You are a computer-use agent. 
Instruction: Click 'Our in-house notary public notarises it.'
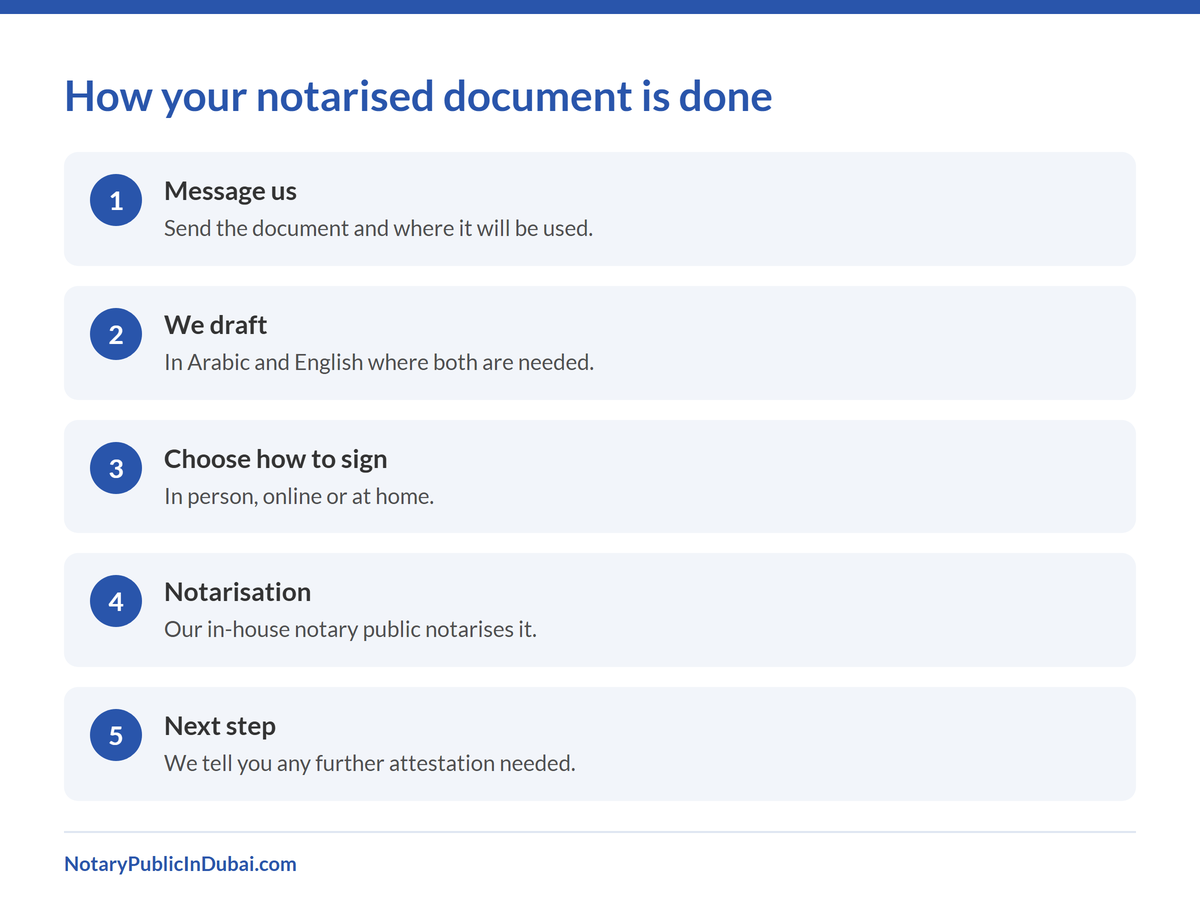coord(350,630)
